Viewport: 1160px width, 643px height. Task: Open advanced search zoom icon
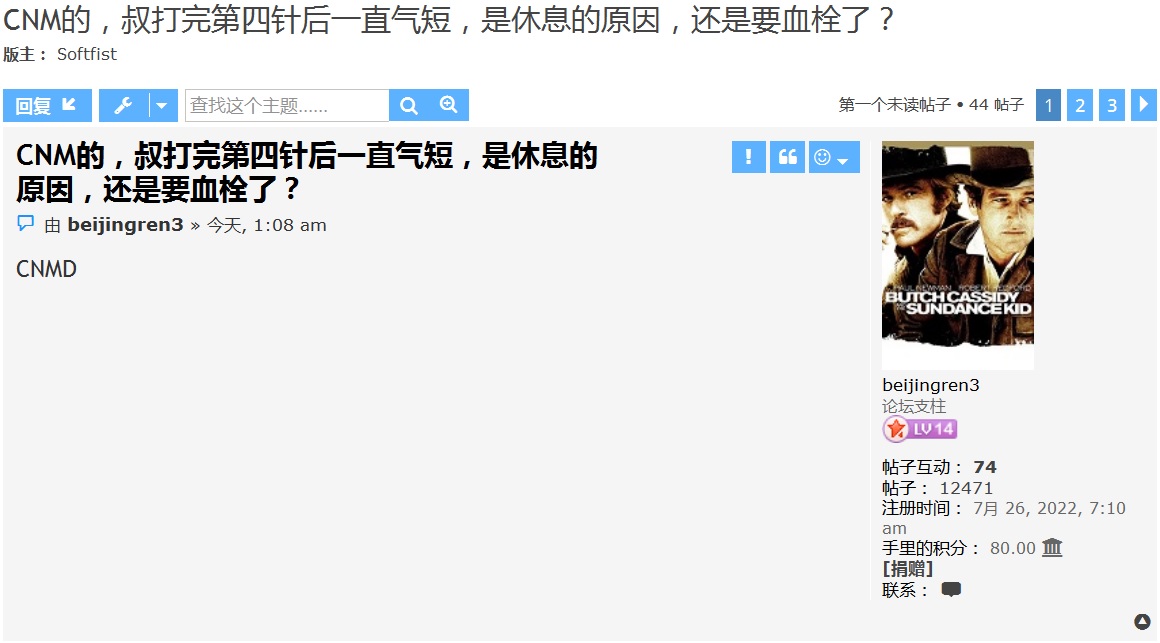[x=449, y=106]
